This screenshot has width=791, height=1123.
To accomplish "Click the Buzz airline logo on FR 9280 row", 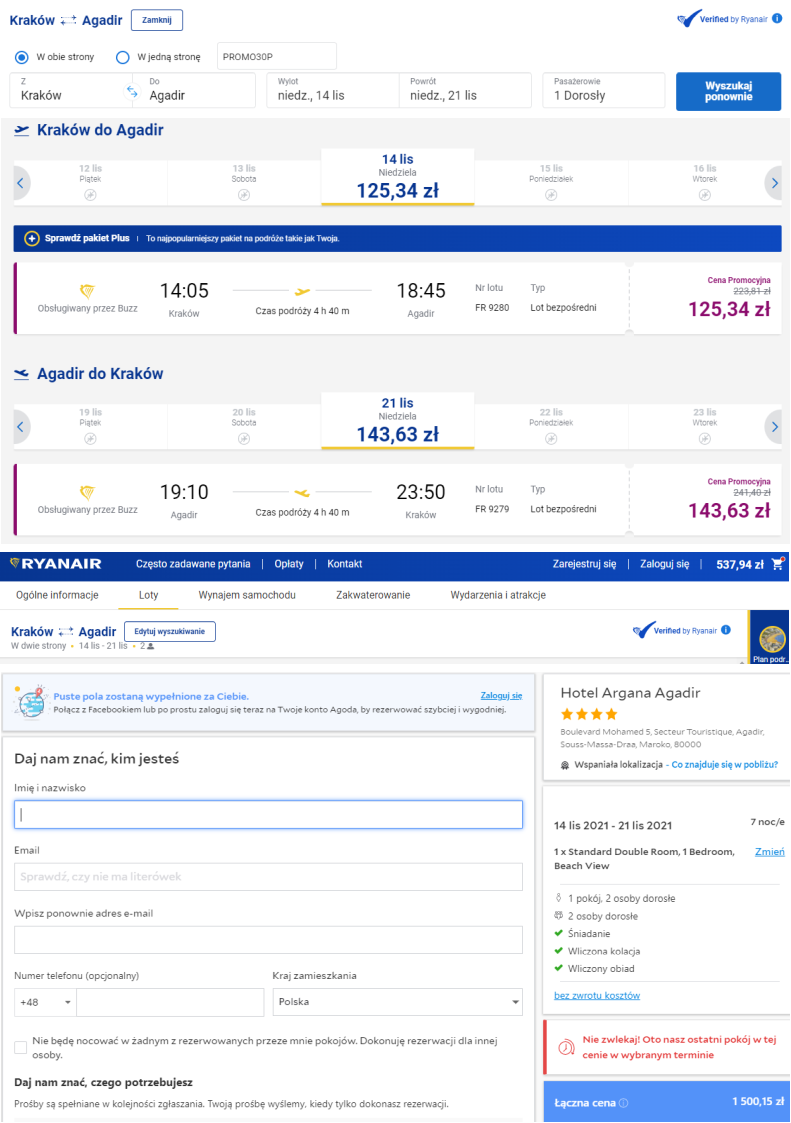I will [87, 291].
